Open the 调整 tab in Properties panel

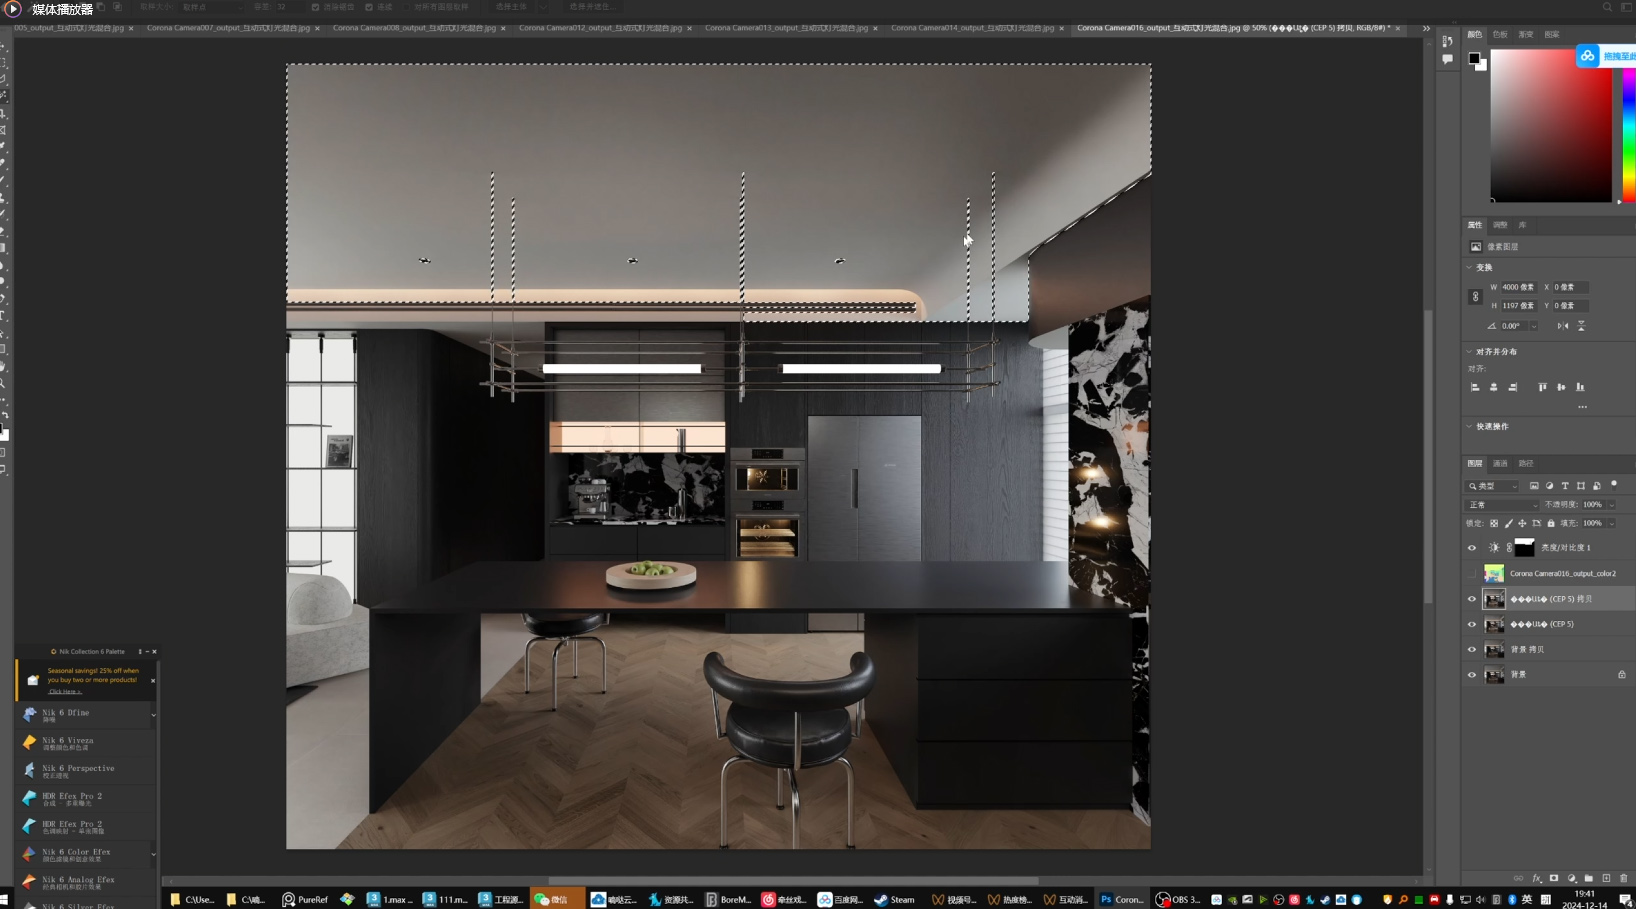pyautogui.click(x=1500, y=225)
